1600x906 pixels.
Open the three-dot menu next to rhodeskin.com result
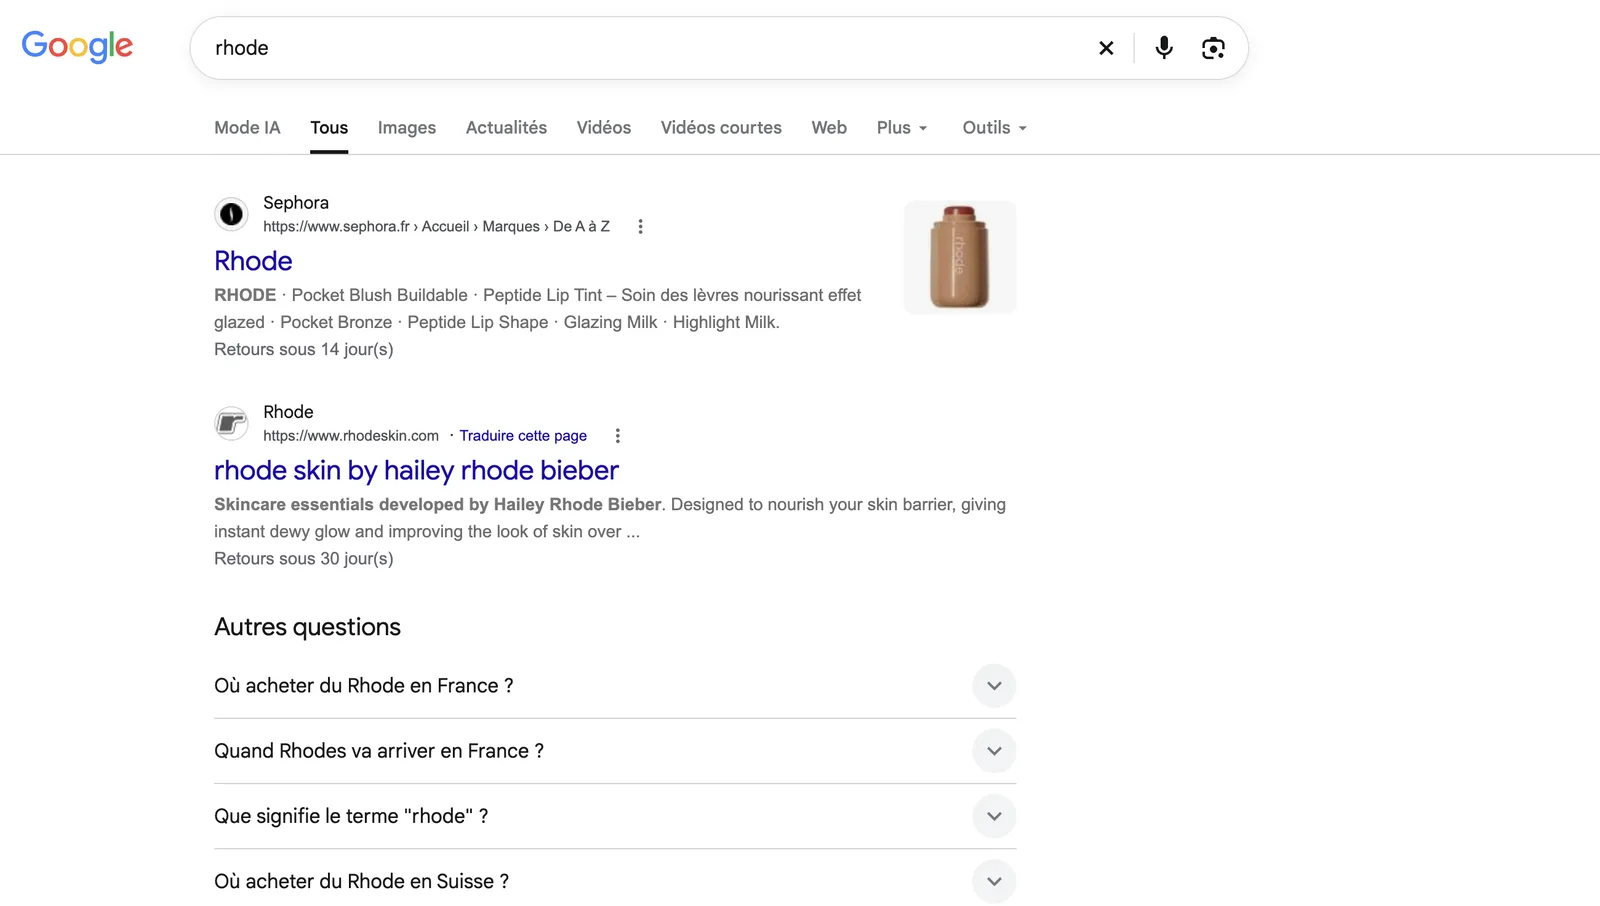pos(617,436)
